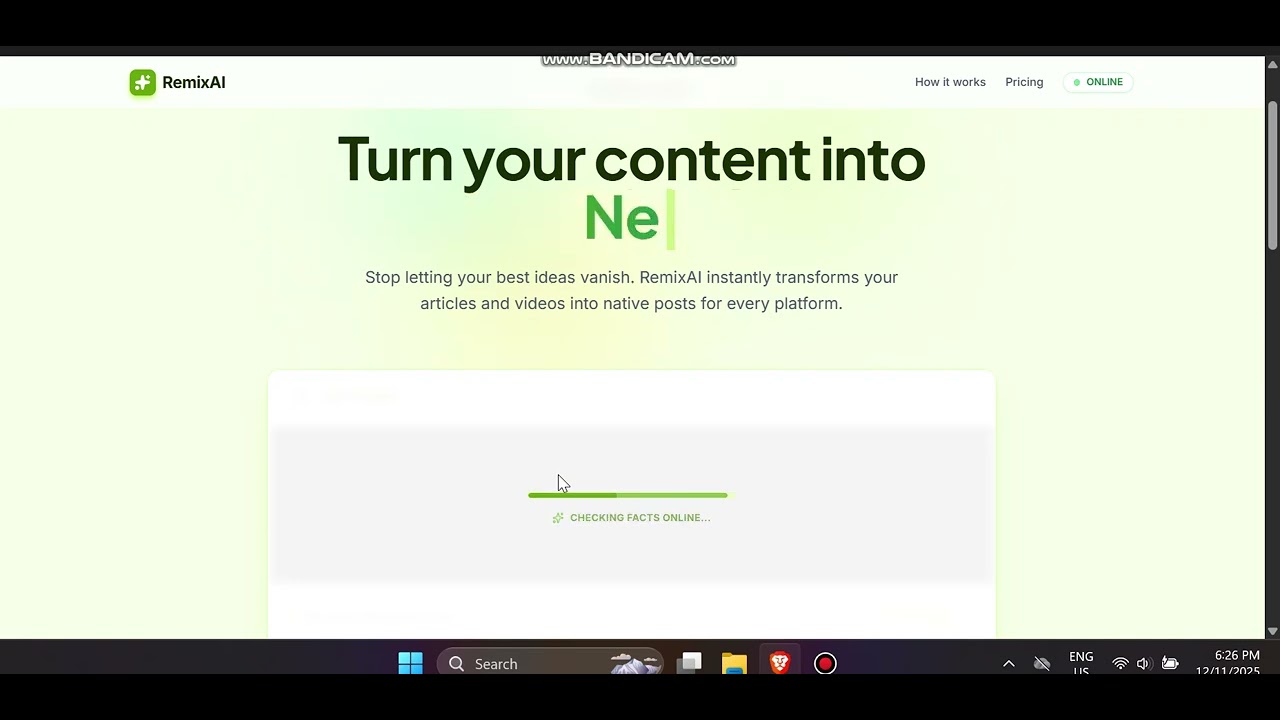1280x720 pixels.
Task: Click the "Turn your content into" headline
Action: pyautogui.click(x=632, y=159)
